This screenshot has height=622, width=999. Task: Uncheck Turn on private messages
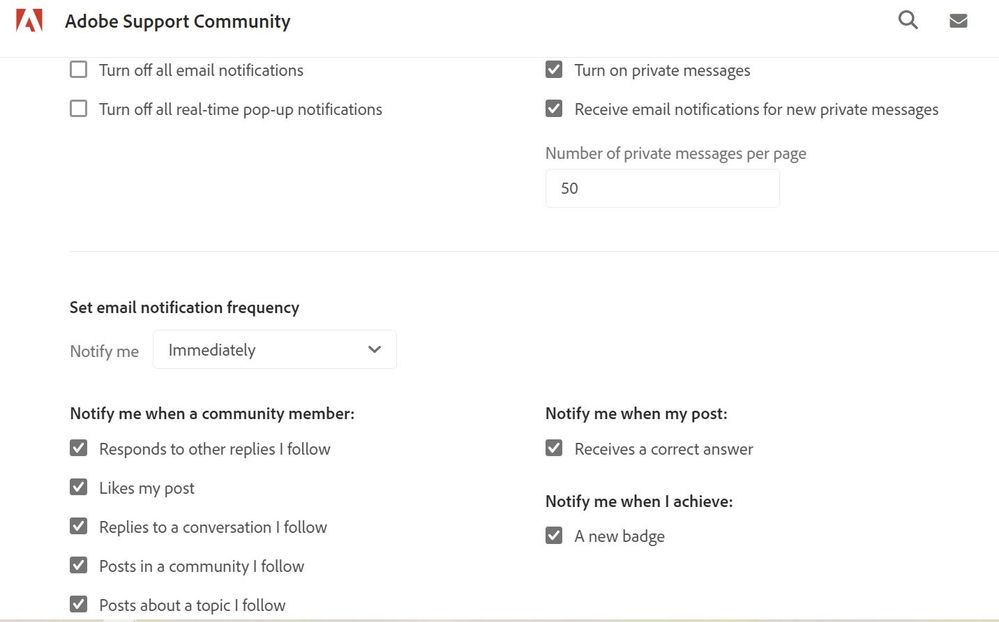(x=554, y=70)
